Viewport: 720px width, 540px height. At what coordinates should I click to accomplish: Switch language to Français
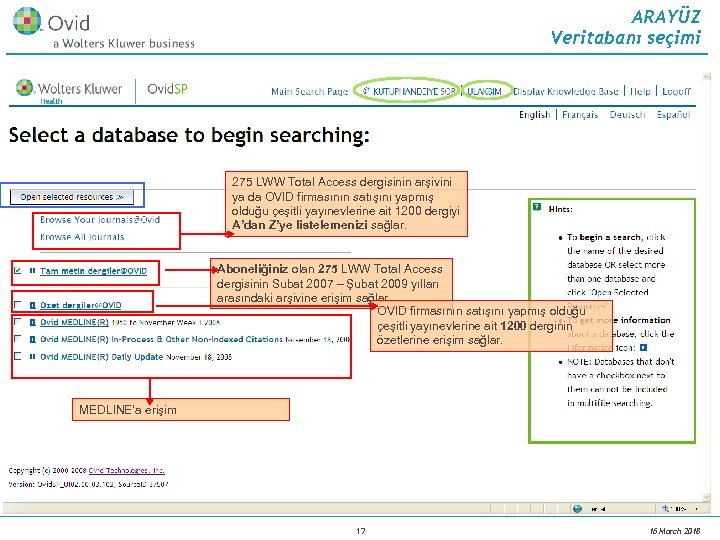(580, 114)
